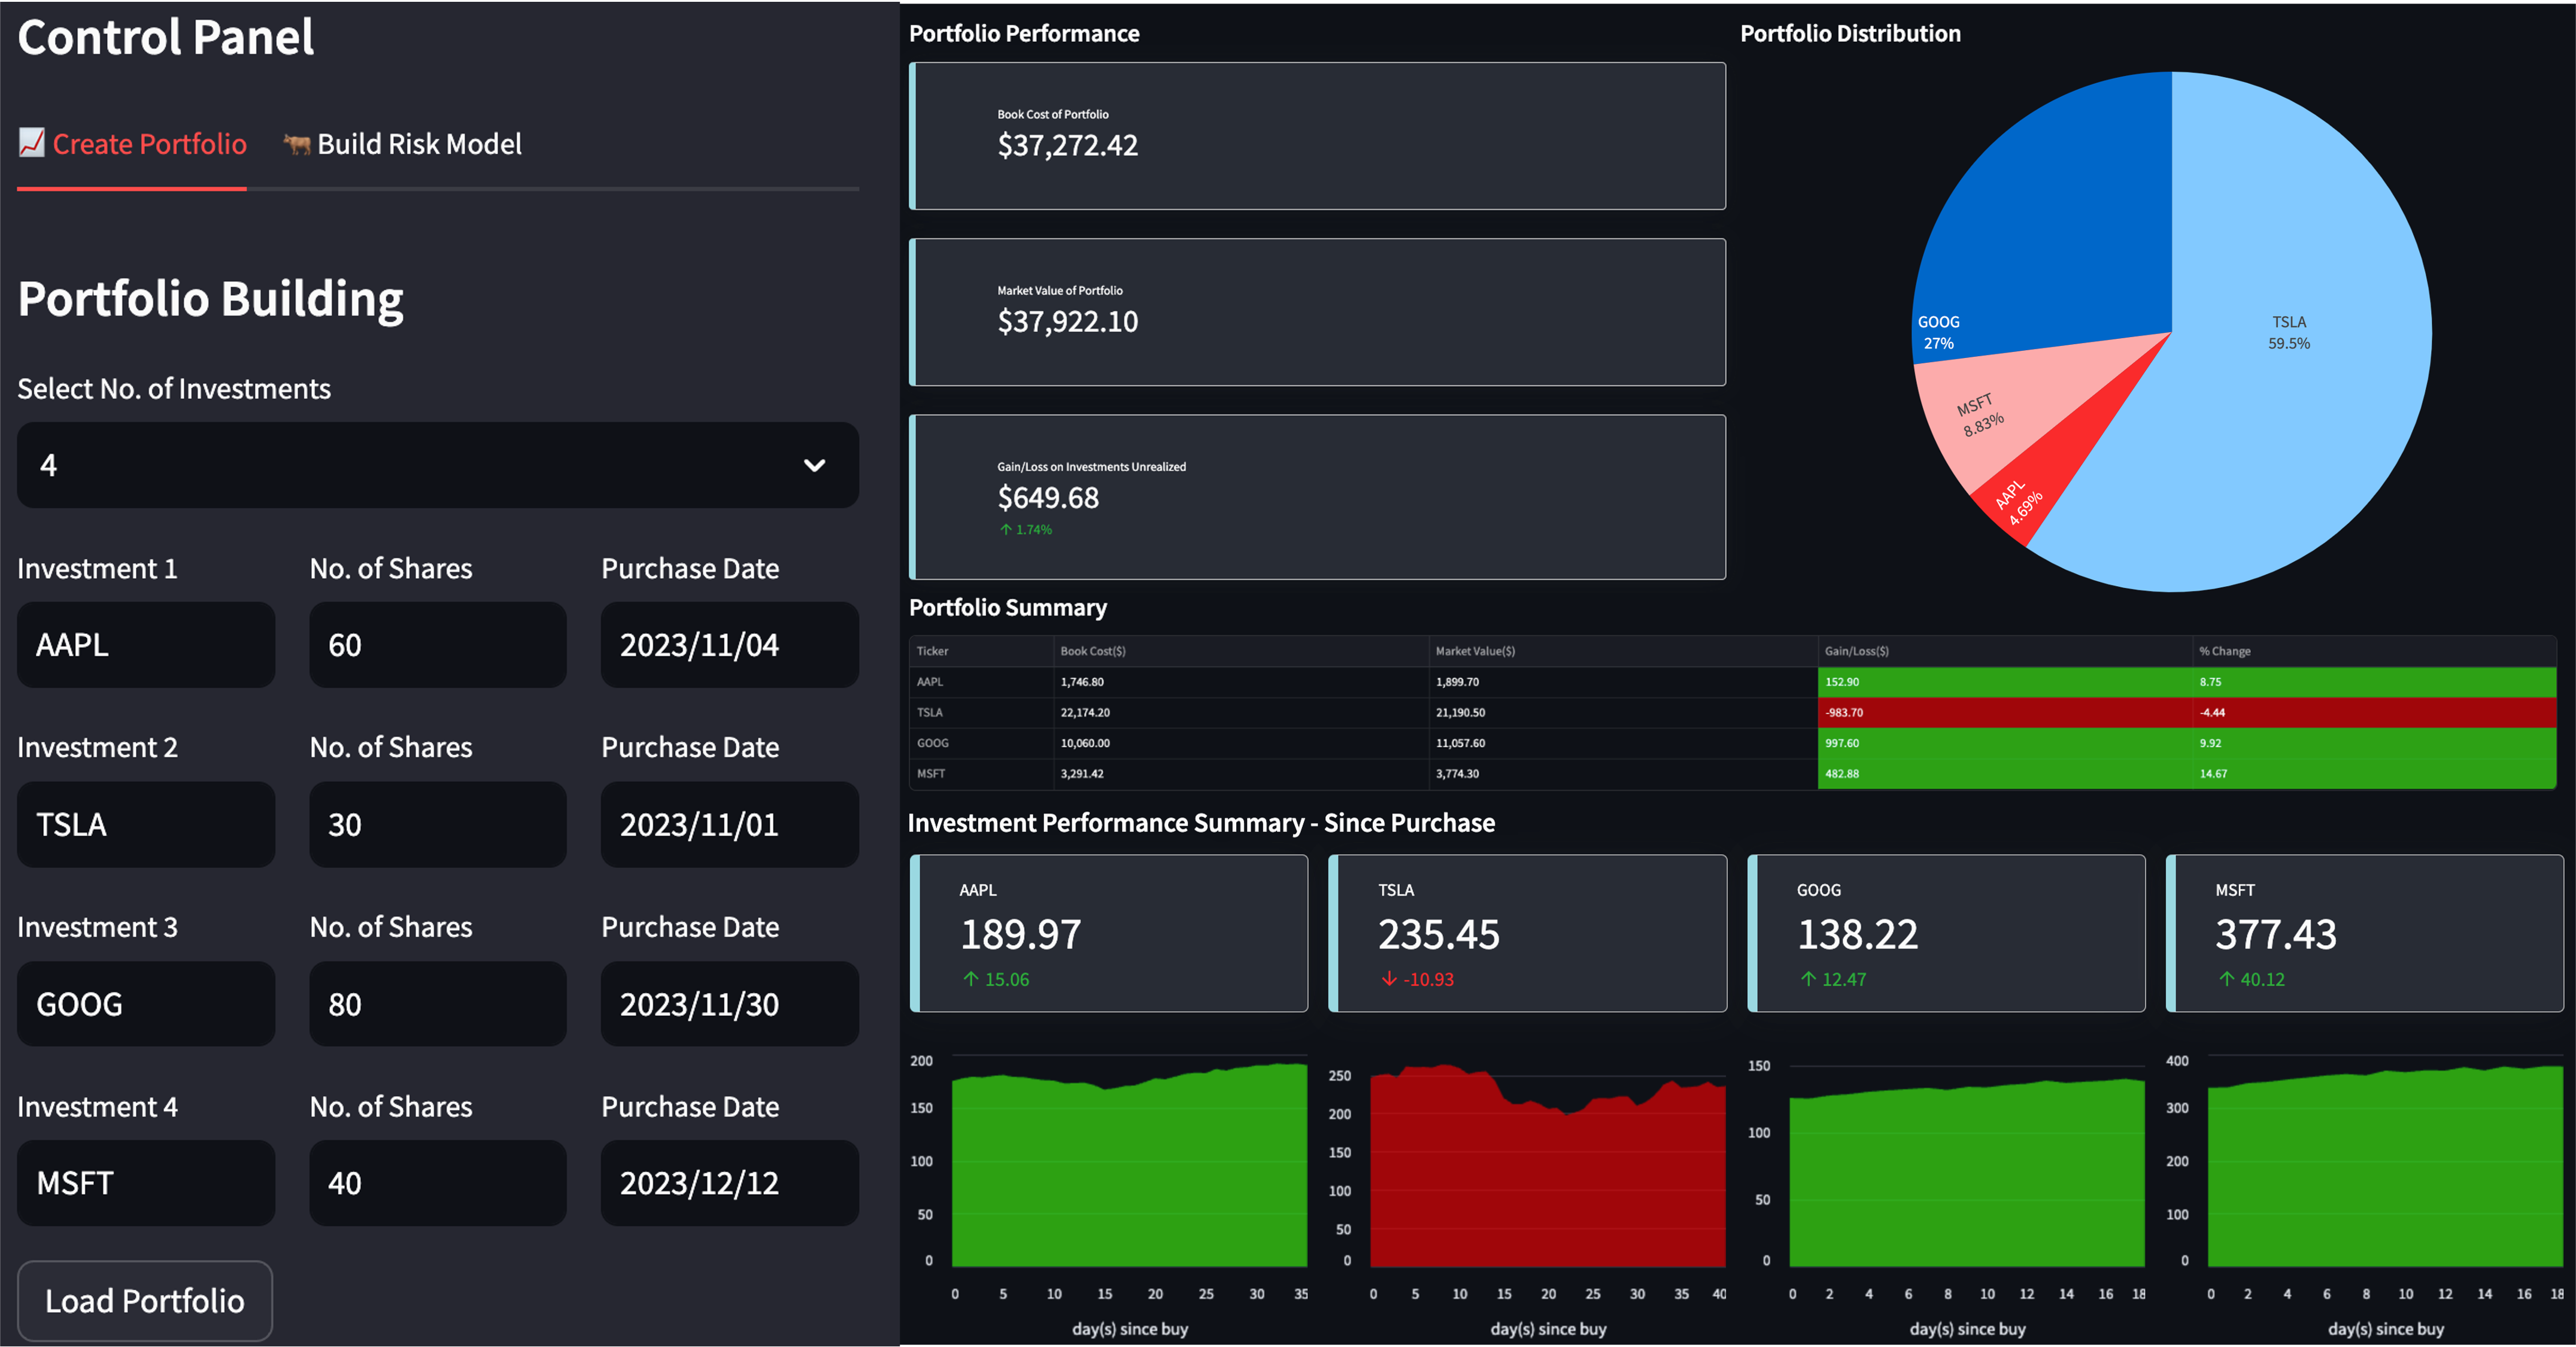Click the TSLA 235.45 performance card
The width and height of the screenshot is (2576, 1347).
tap(1527, 933)
